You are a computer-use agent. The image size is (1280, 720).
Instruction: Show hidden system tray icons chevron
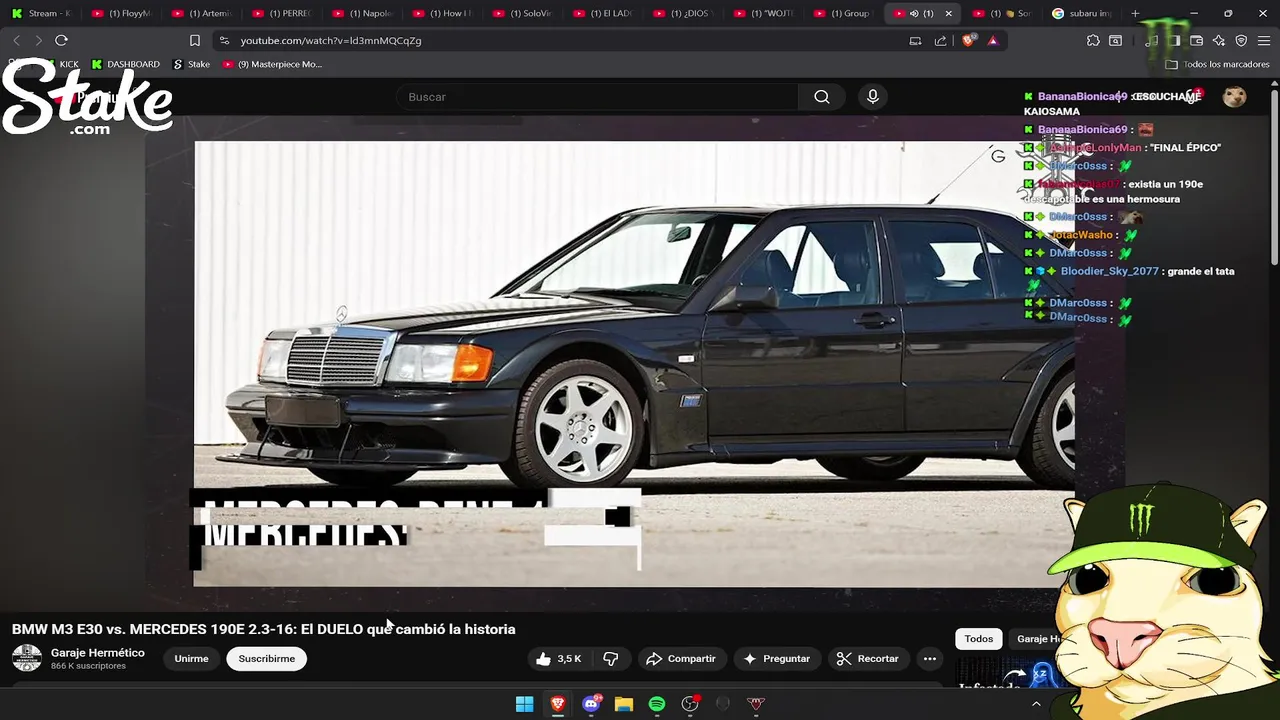(x=1036, y=704)
